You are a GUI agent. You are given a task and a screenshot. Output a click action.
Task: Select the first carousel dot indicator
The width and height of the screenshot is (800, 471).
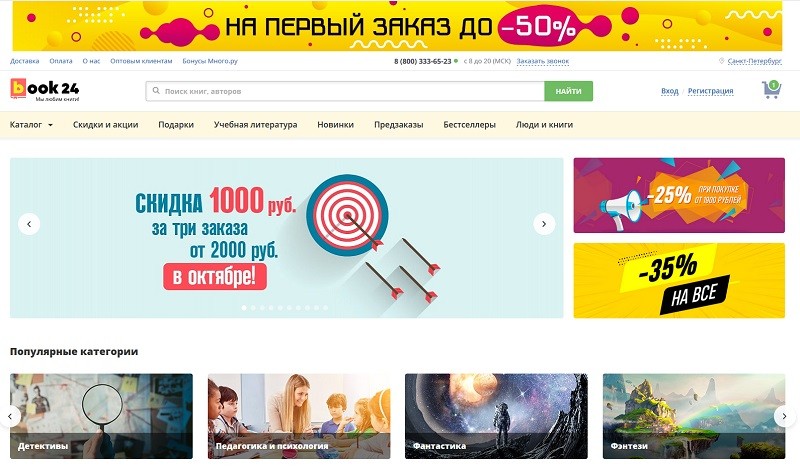tap(244, 308)
